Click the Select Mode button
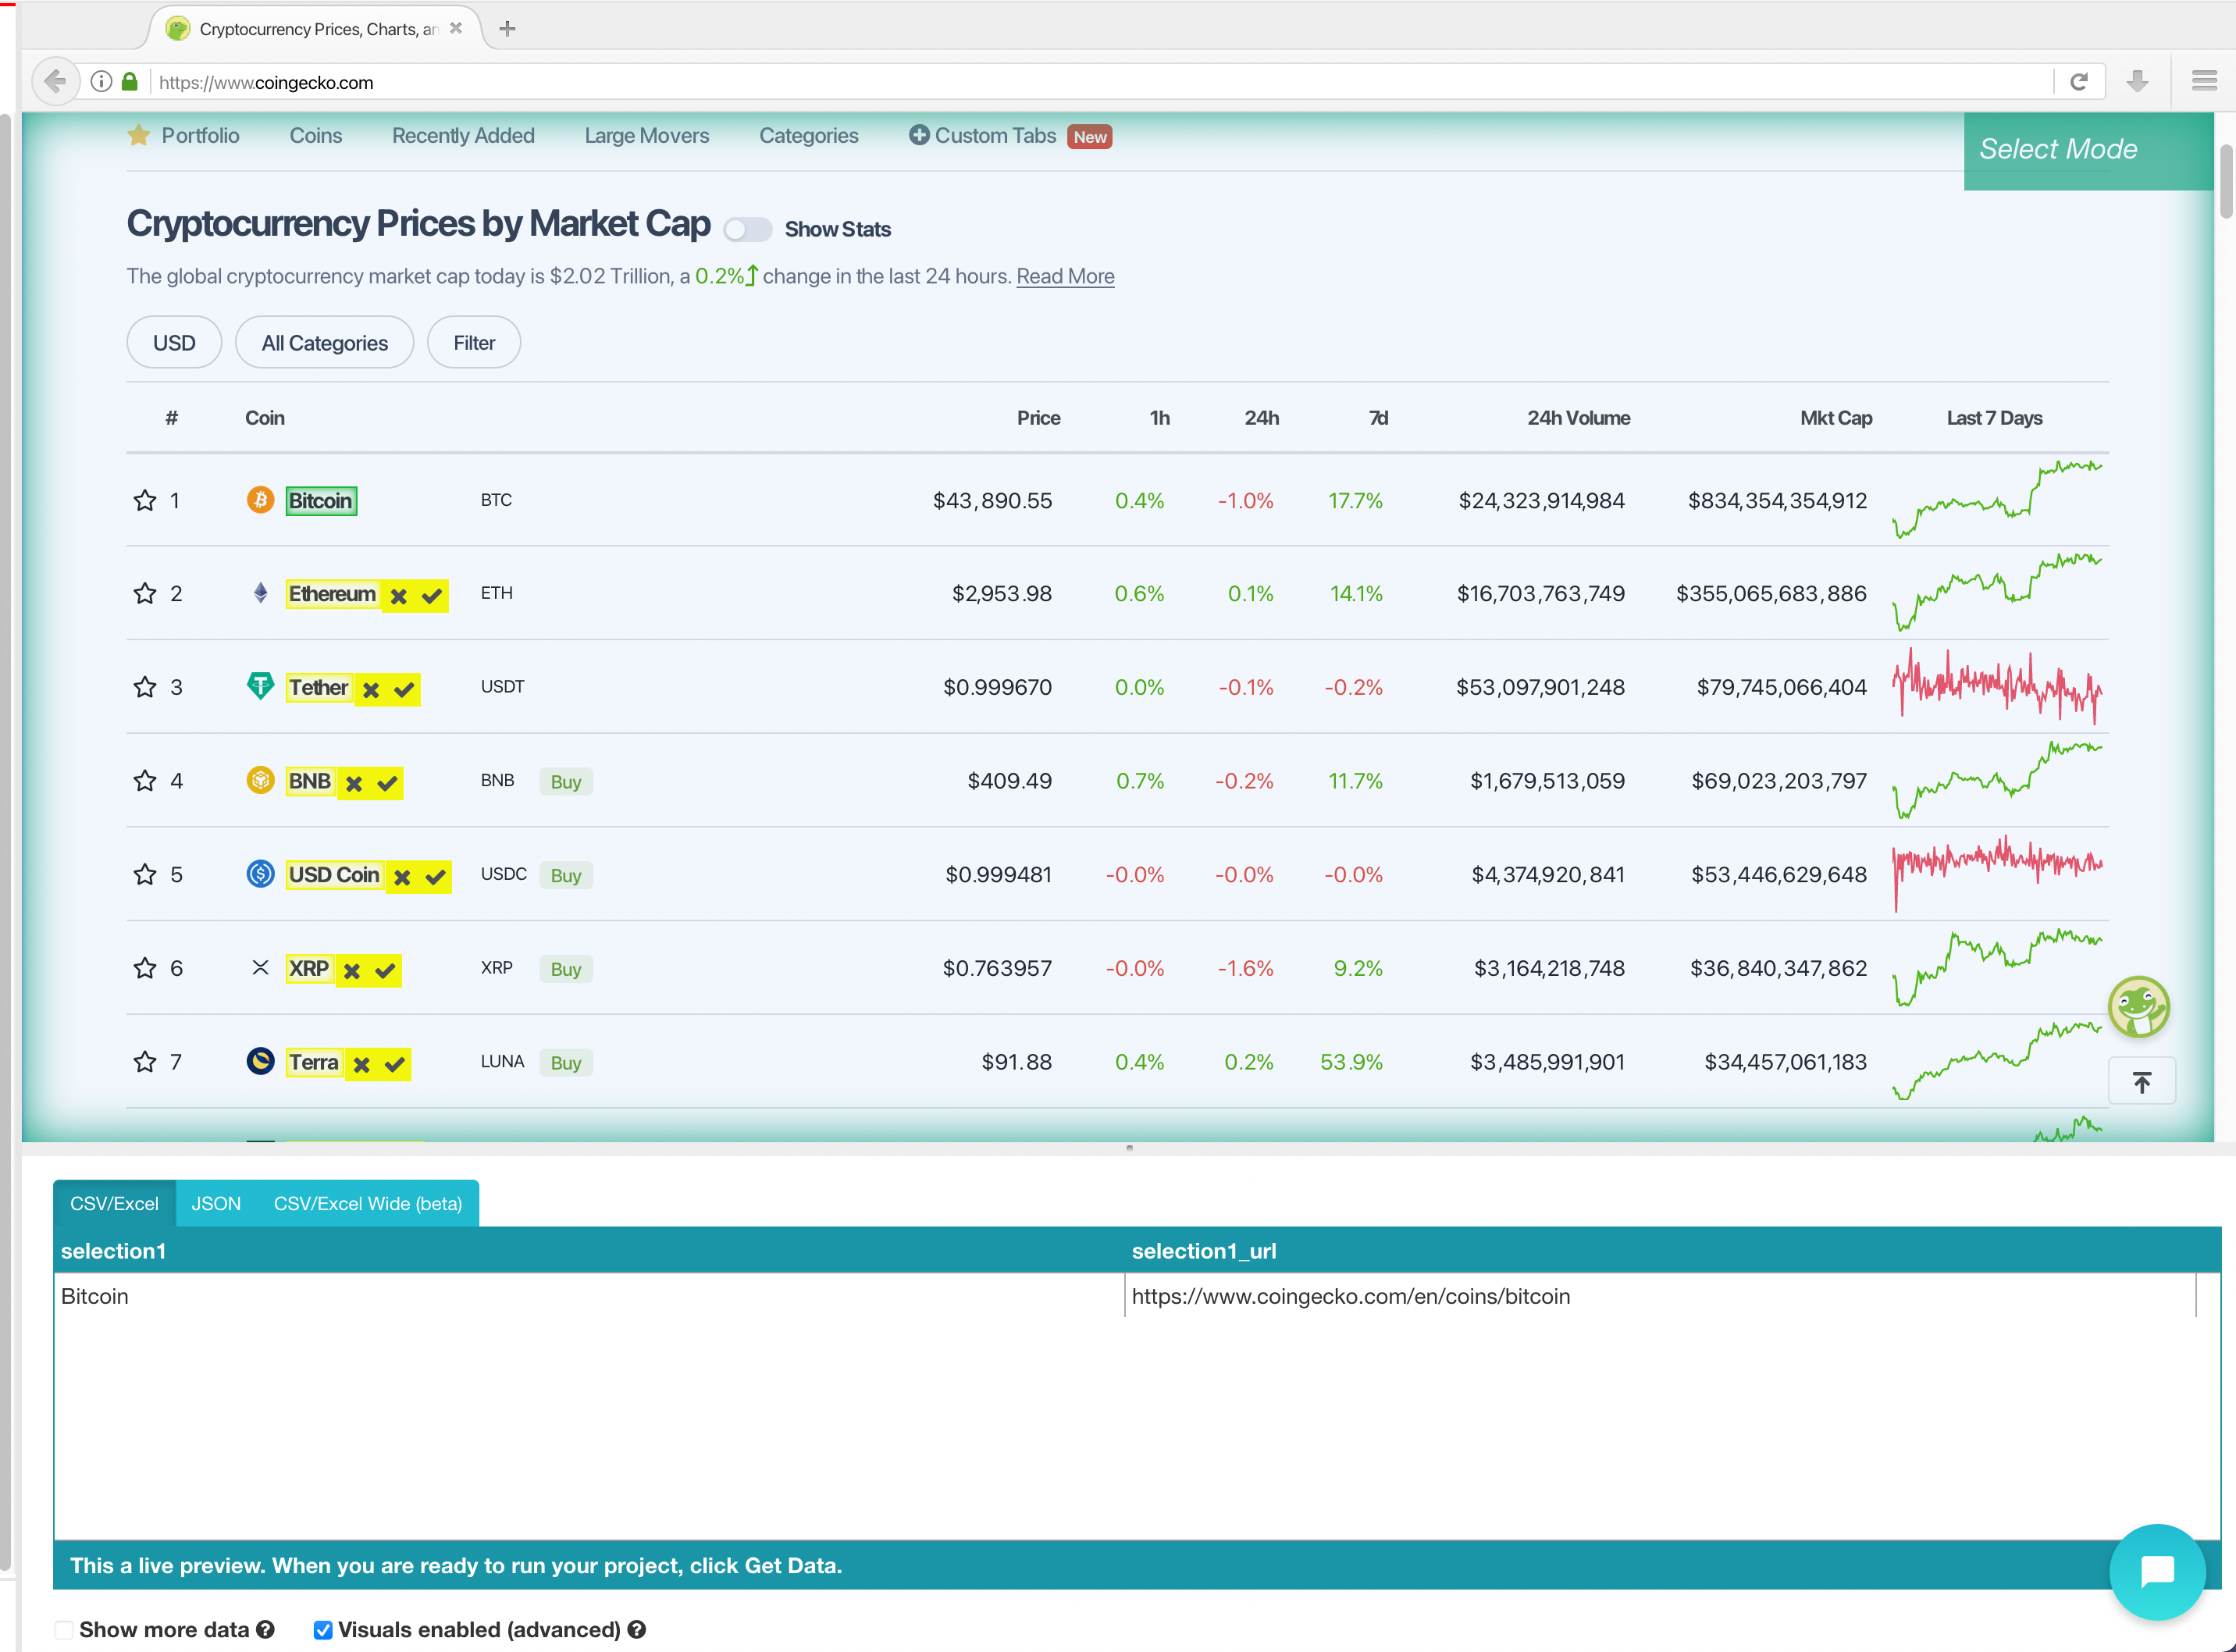Viewport: 2236px width, 1652px height. click(2088, 150)
